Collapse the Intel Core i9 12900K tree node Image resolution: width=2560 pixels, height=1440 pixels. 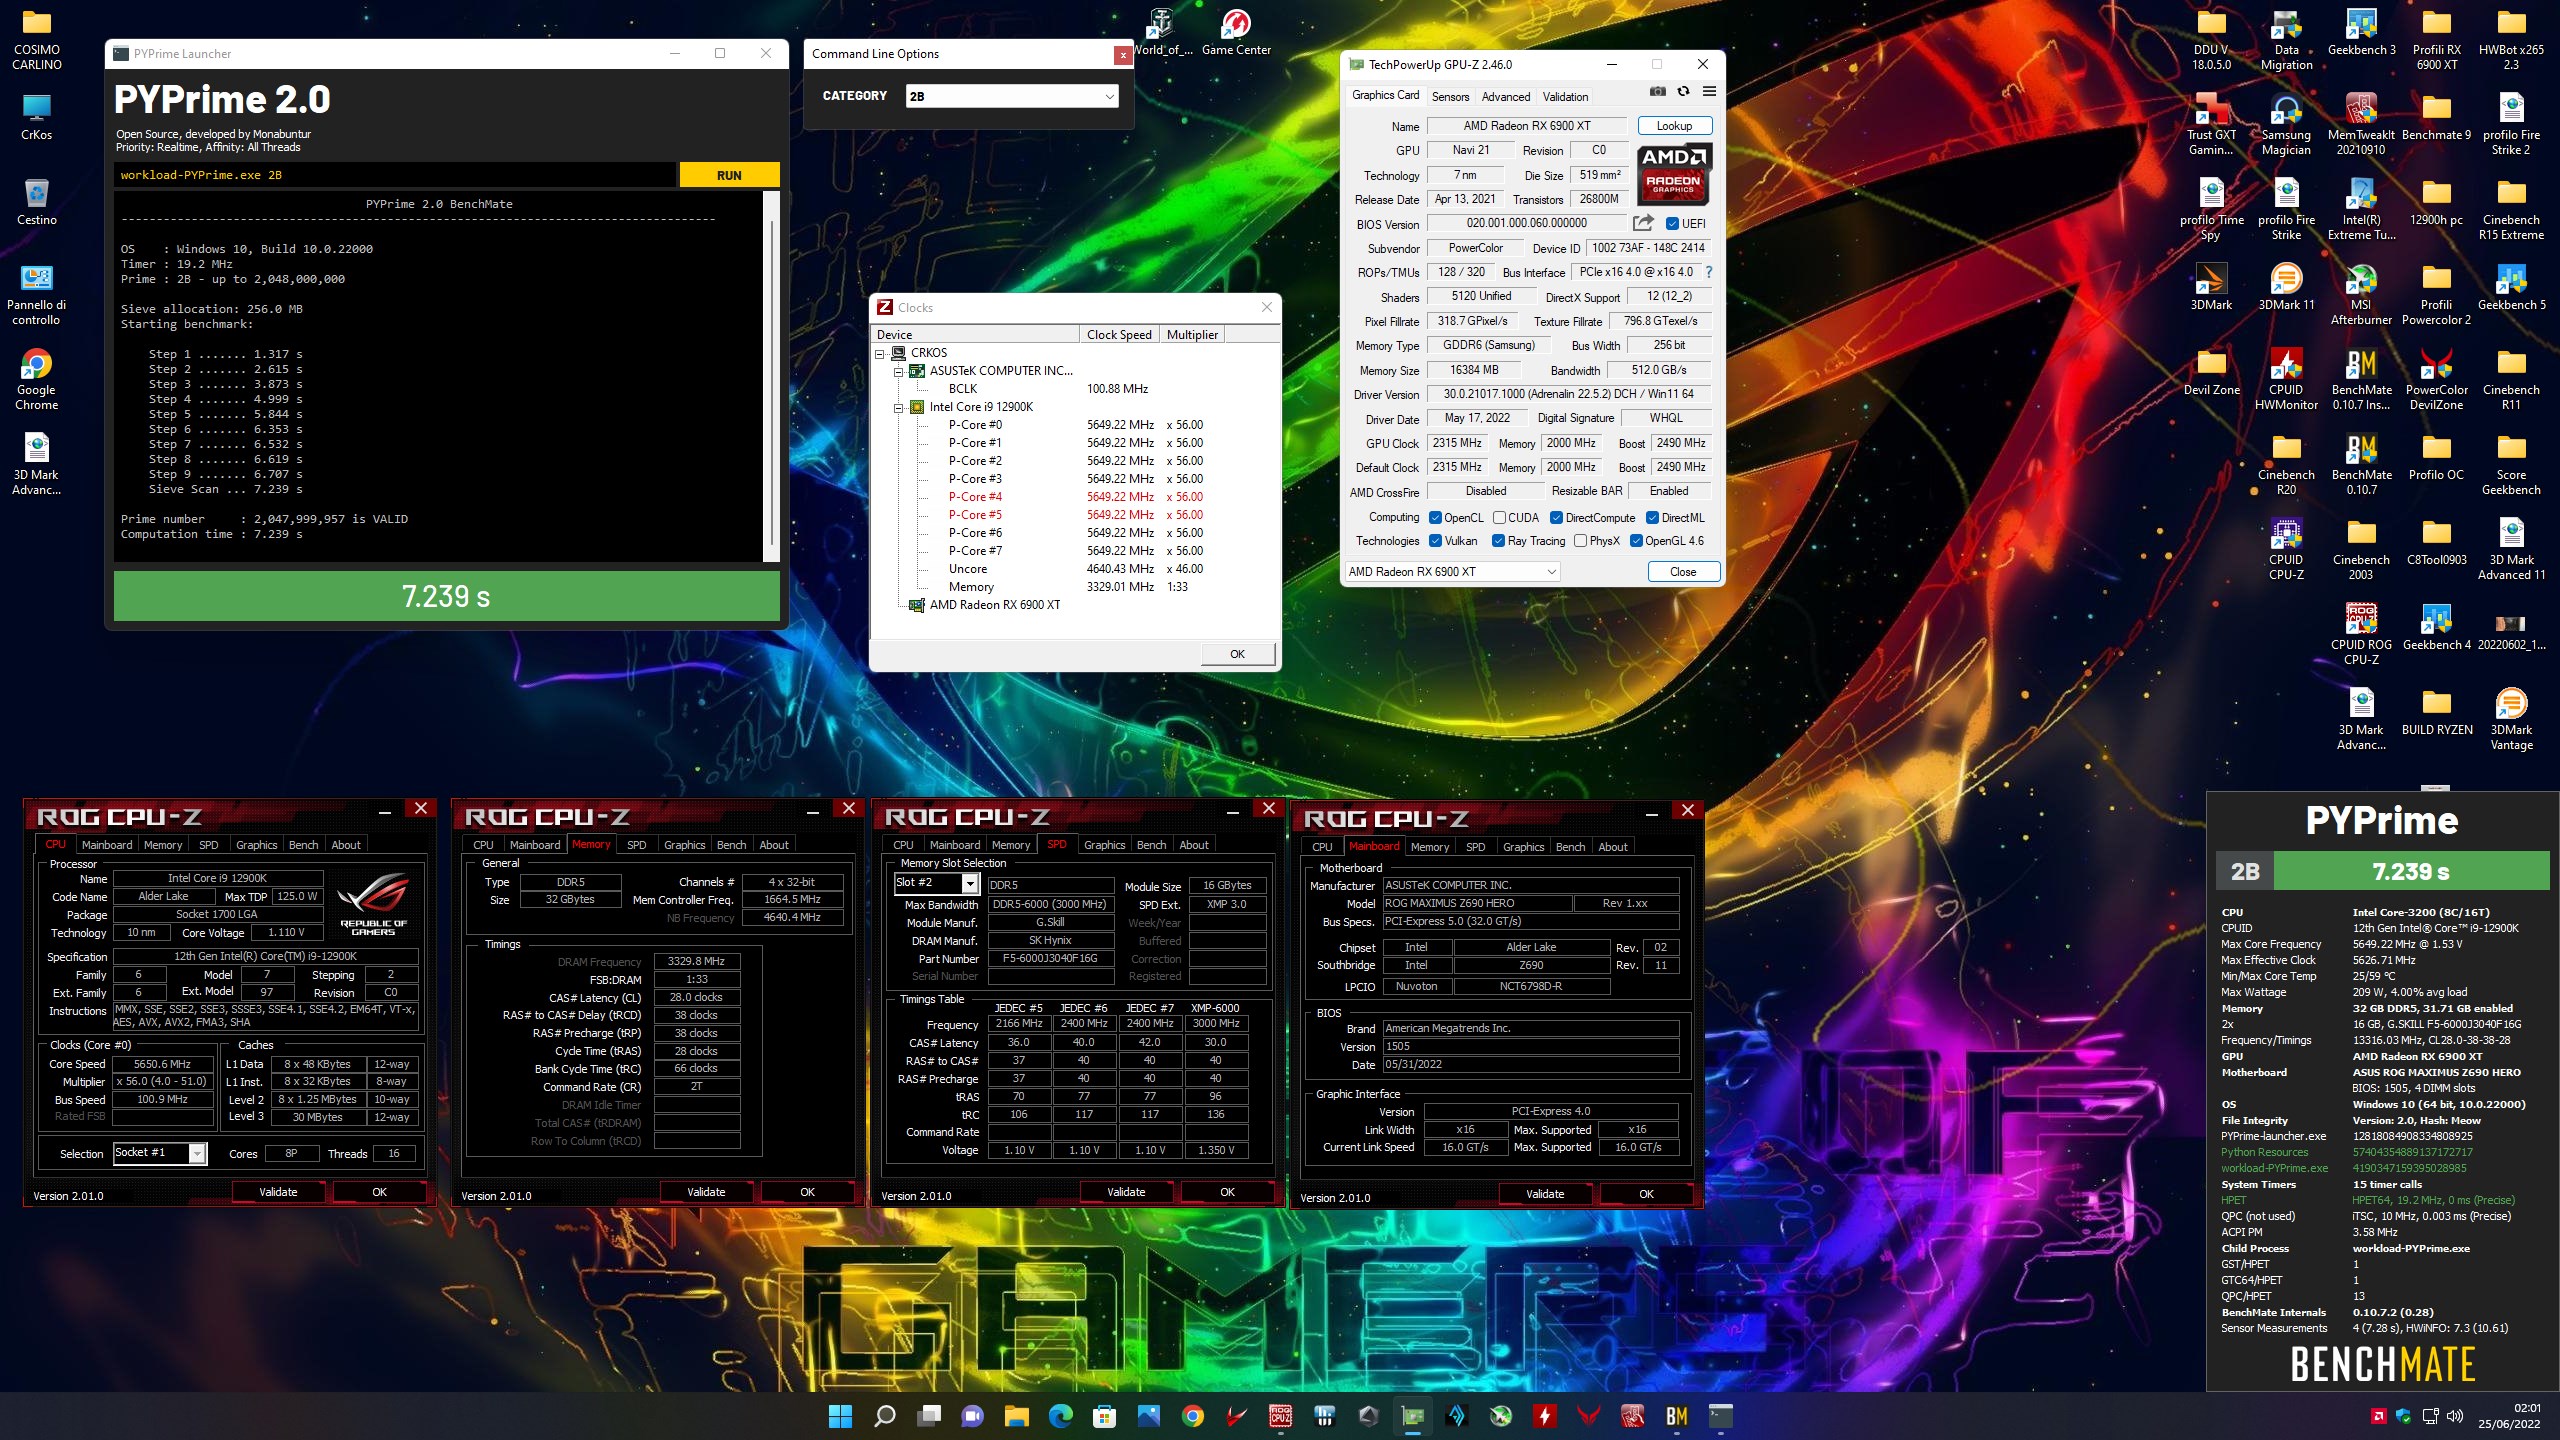point(899,407)
